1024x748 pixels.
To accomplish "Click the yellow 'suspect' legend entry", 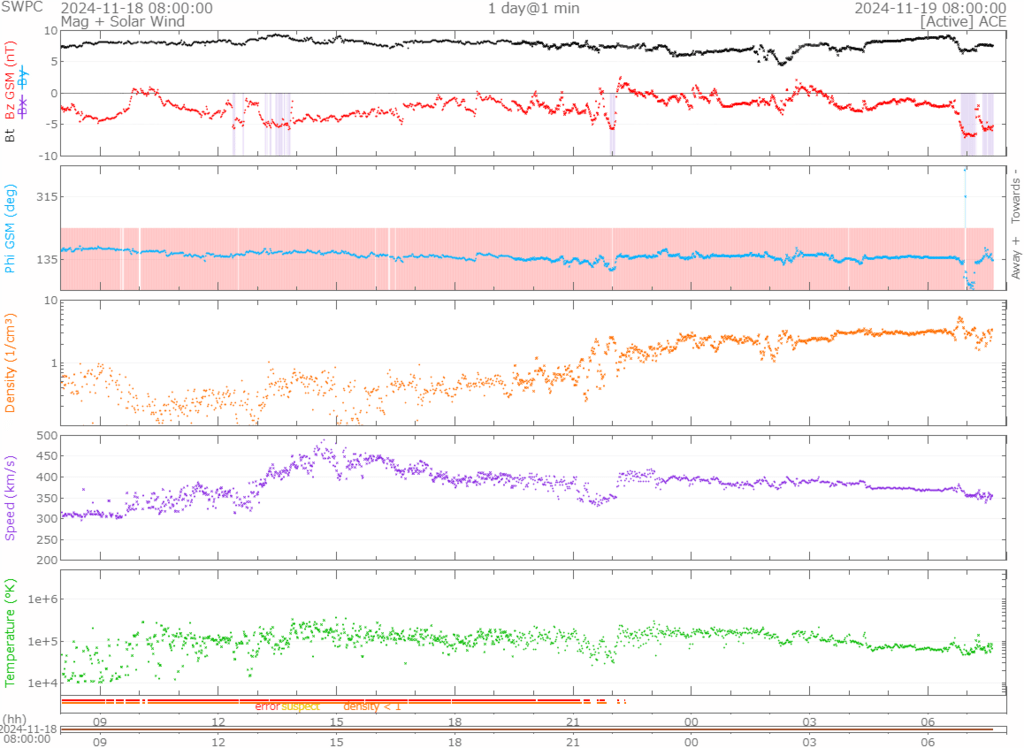I will click(300, 706).
